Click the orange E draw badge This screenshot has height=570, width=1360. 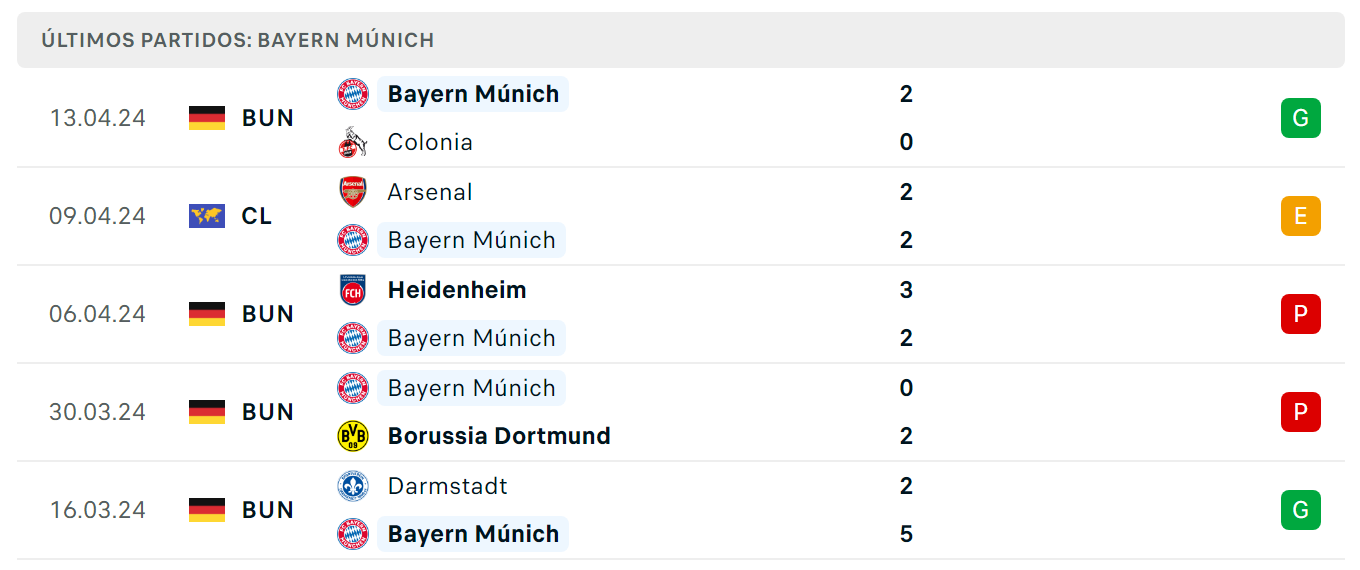pos(1300,216)
